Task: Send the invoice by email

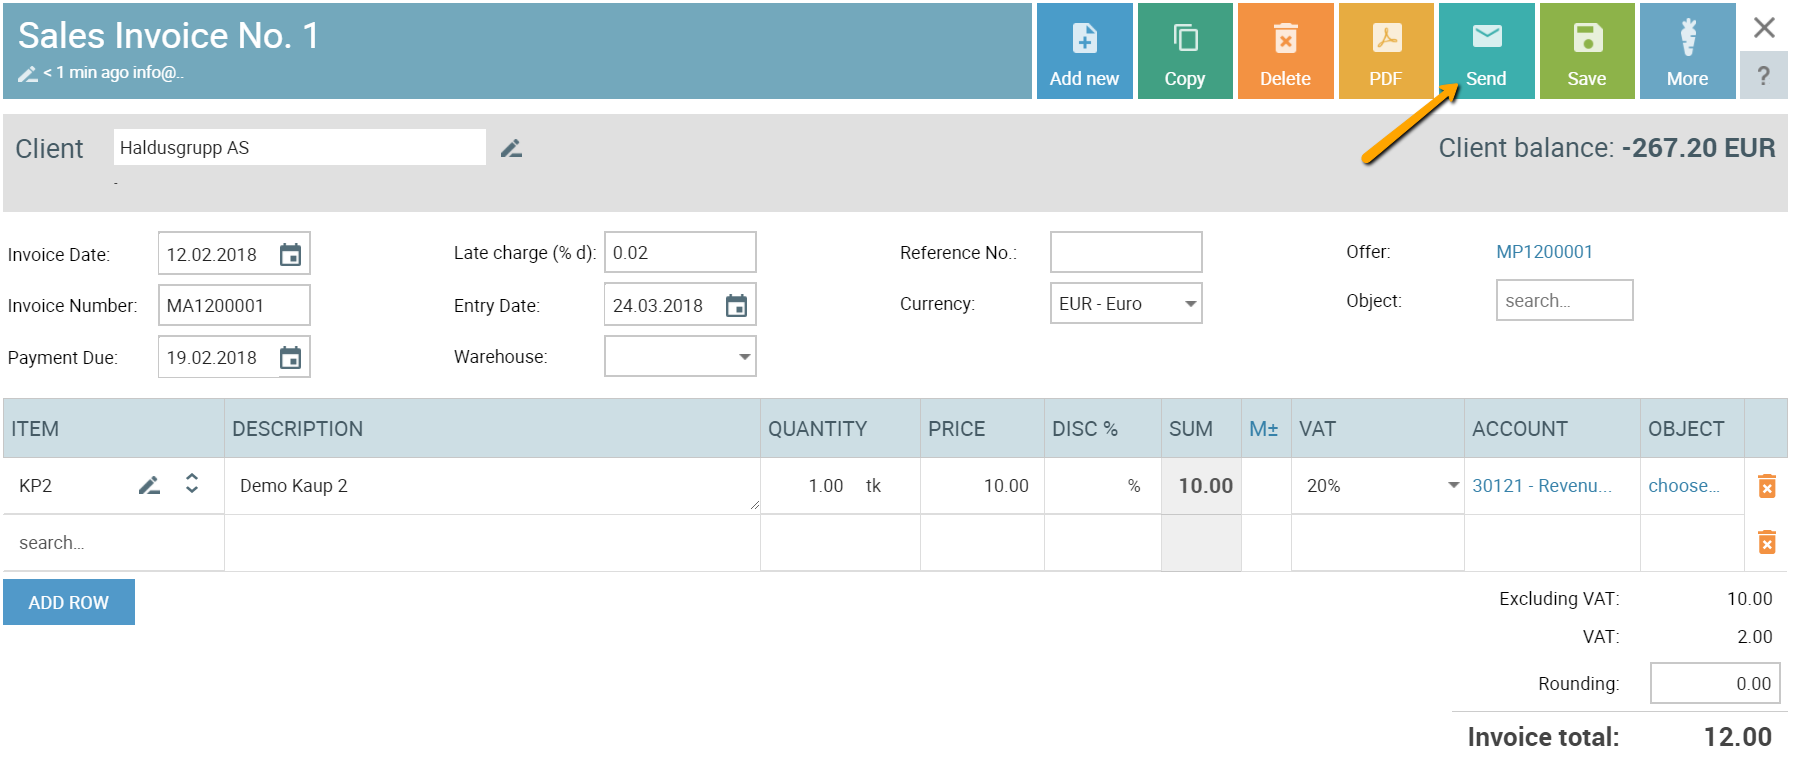Action: pos(1486,51)
